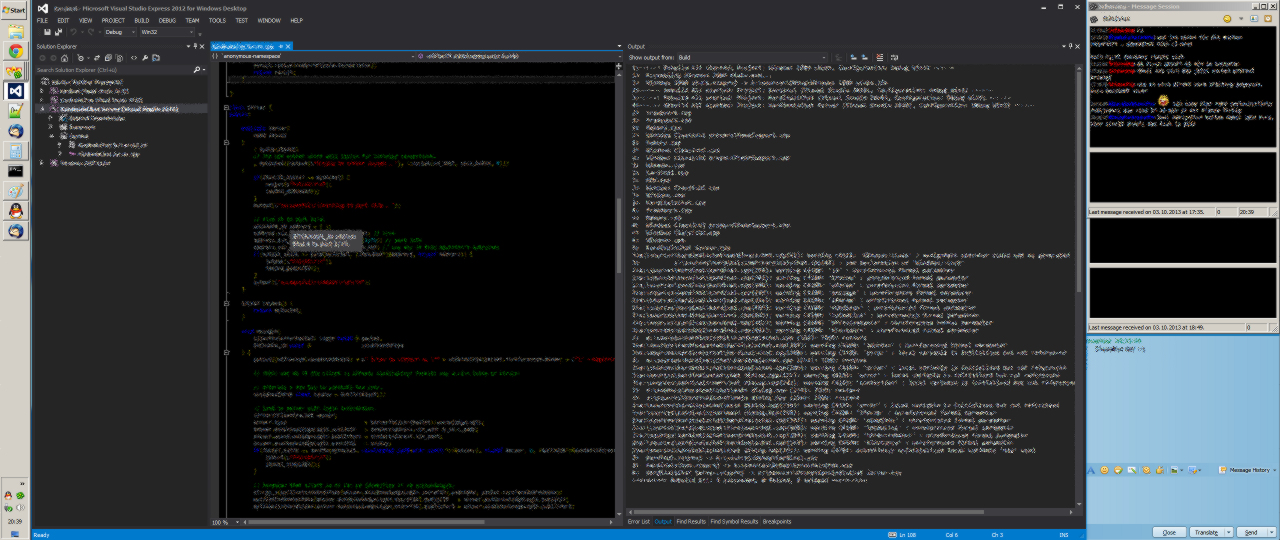
Task: Open Google Chrome from the taskbar
Action: pyautogui.click(x=16, y=51)
